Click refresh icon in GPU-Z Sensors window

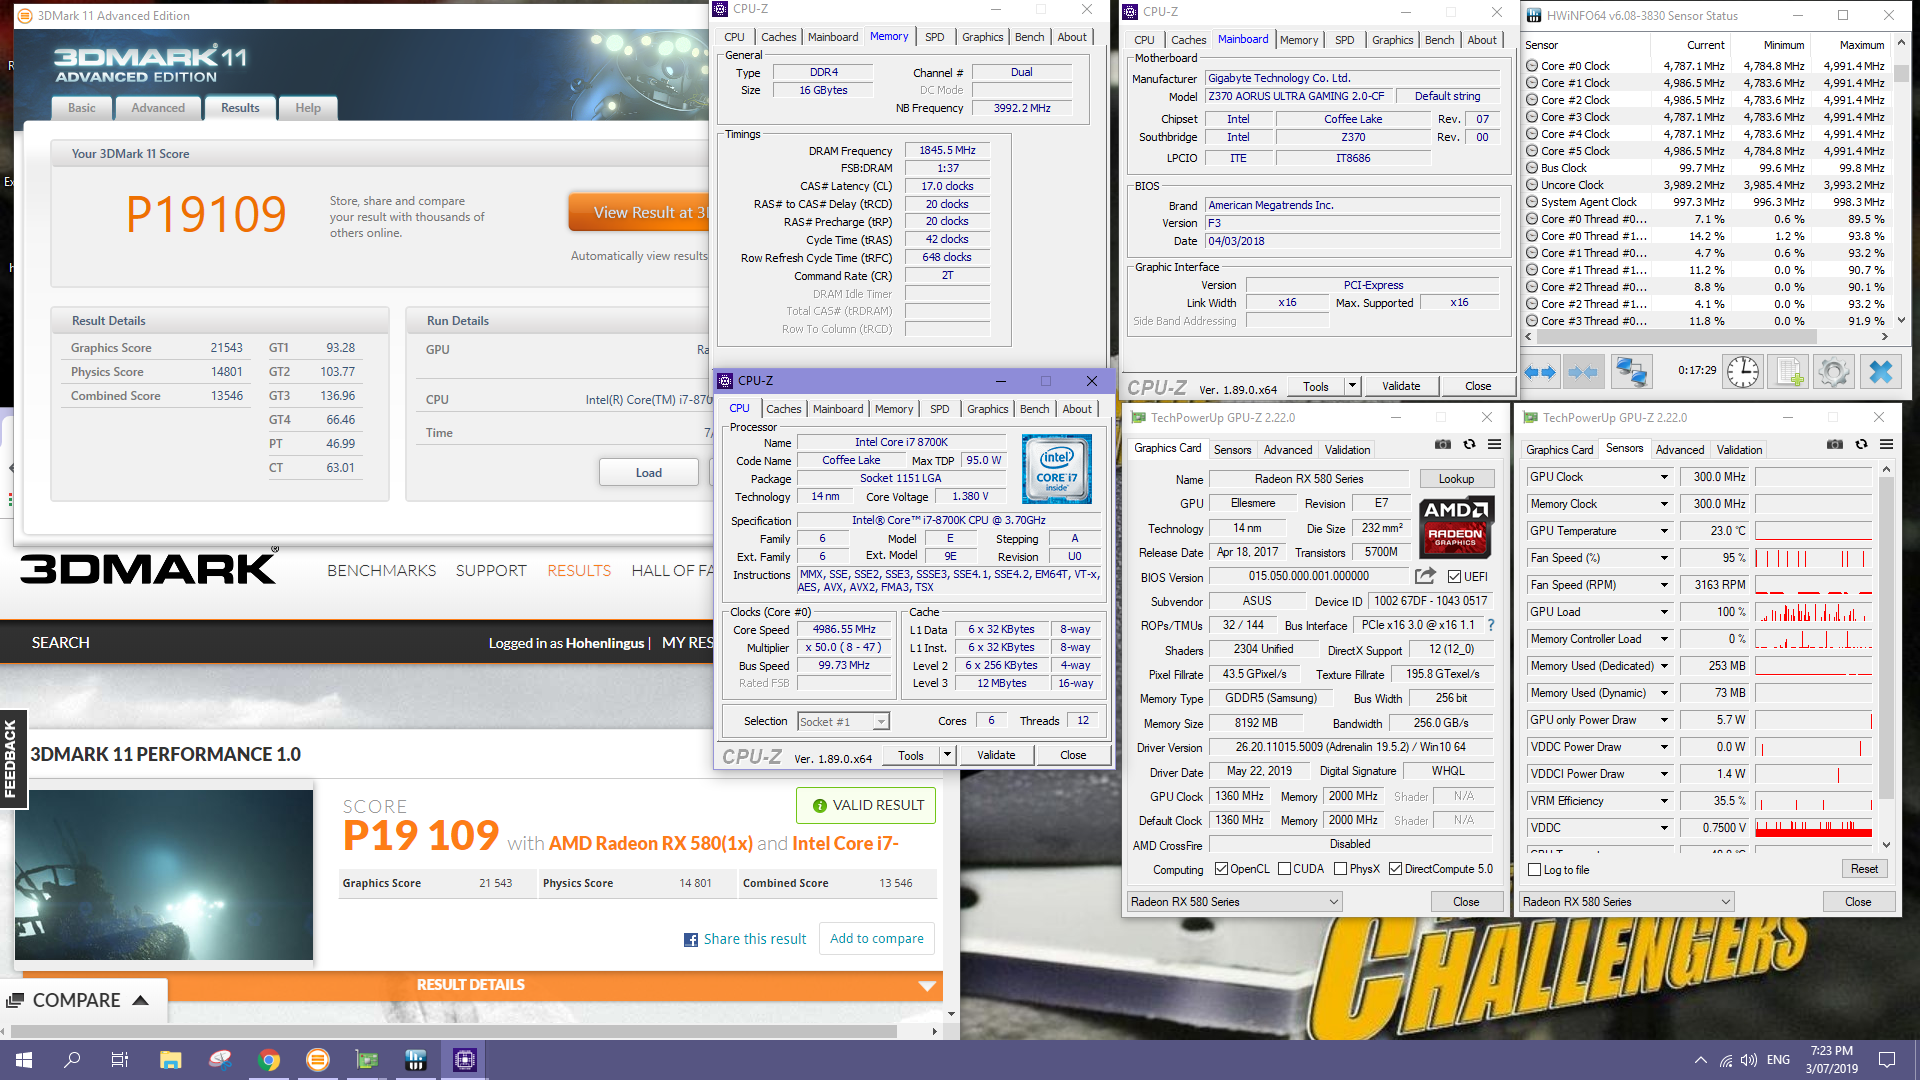click(x=1861, y=445)
